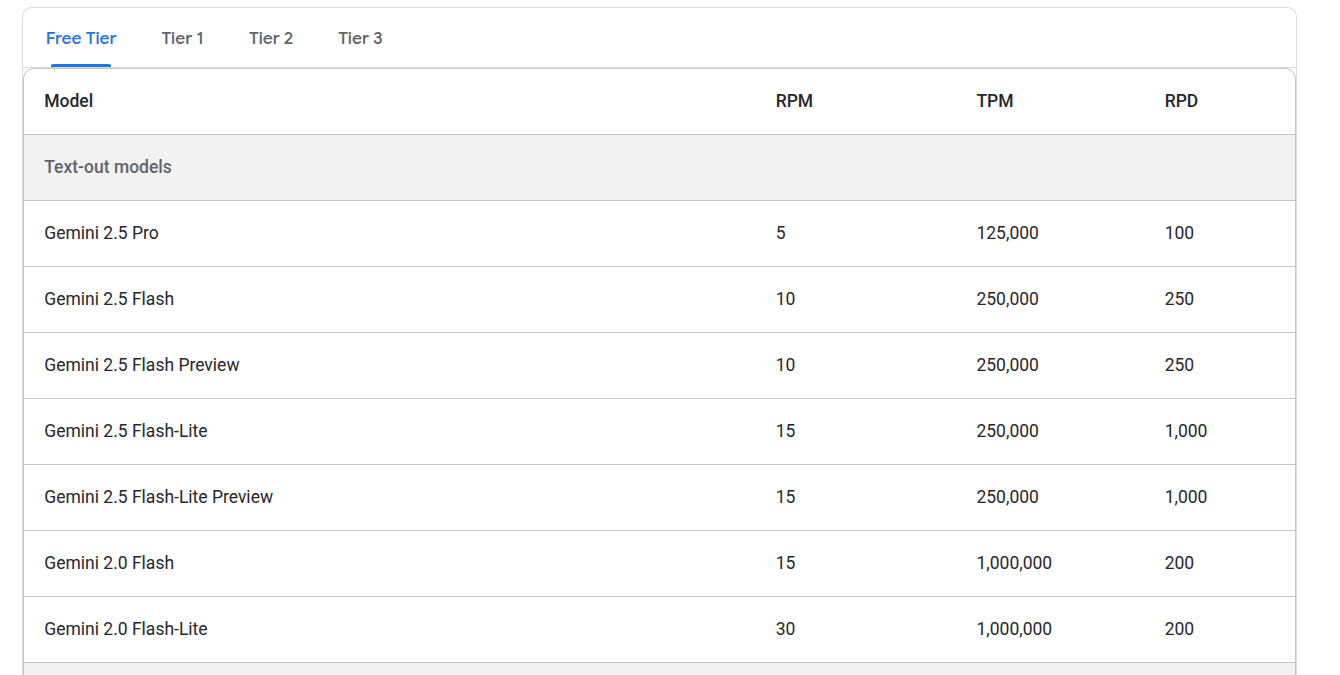The width and height of the screenshot is (1340, 675).
Task: Click the RPD value 100 for Gemini 2.5 Pro
Action: click(1179, 233)
